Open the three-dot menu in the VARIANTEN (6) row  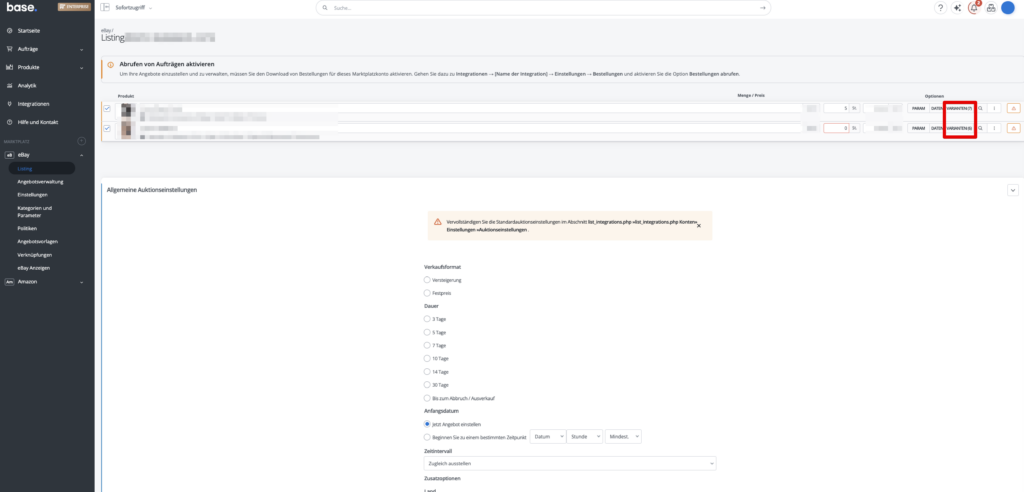click(994, 128)
